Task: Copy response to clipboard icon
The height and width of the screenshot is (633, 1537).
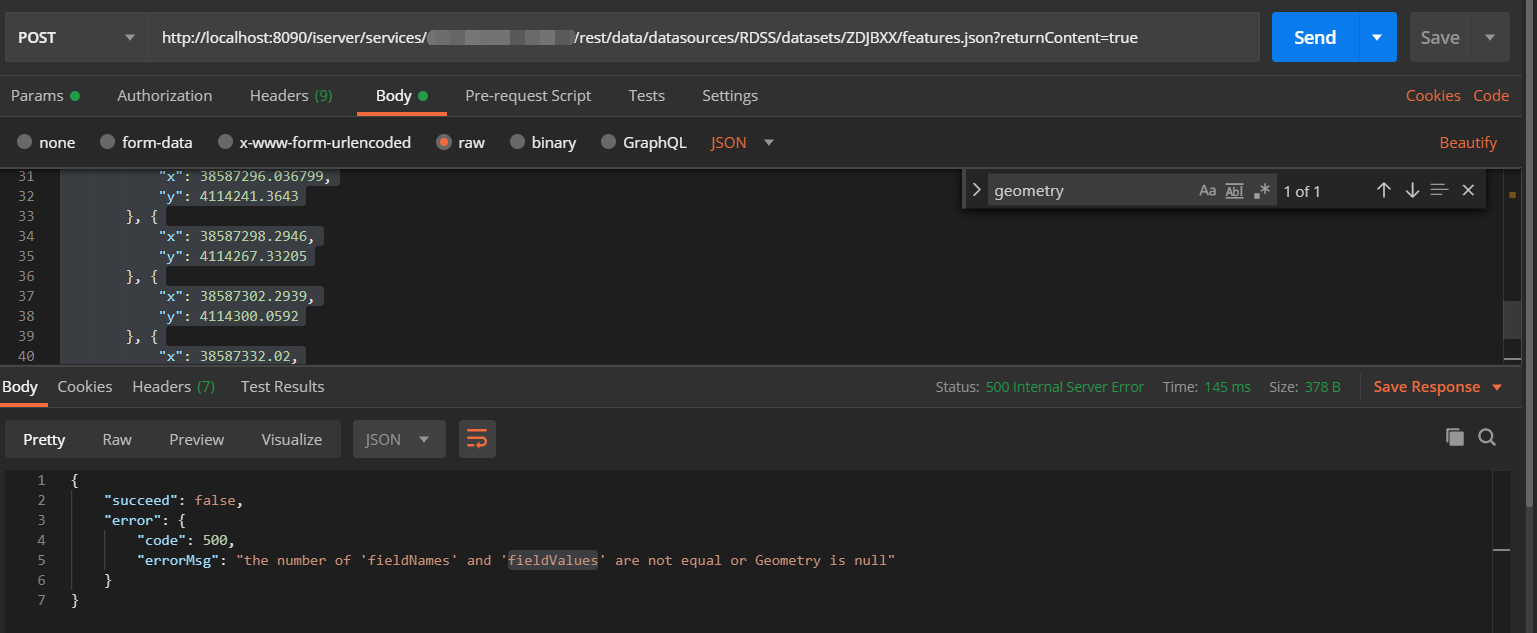Action: click(x=1455, y=437)
